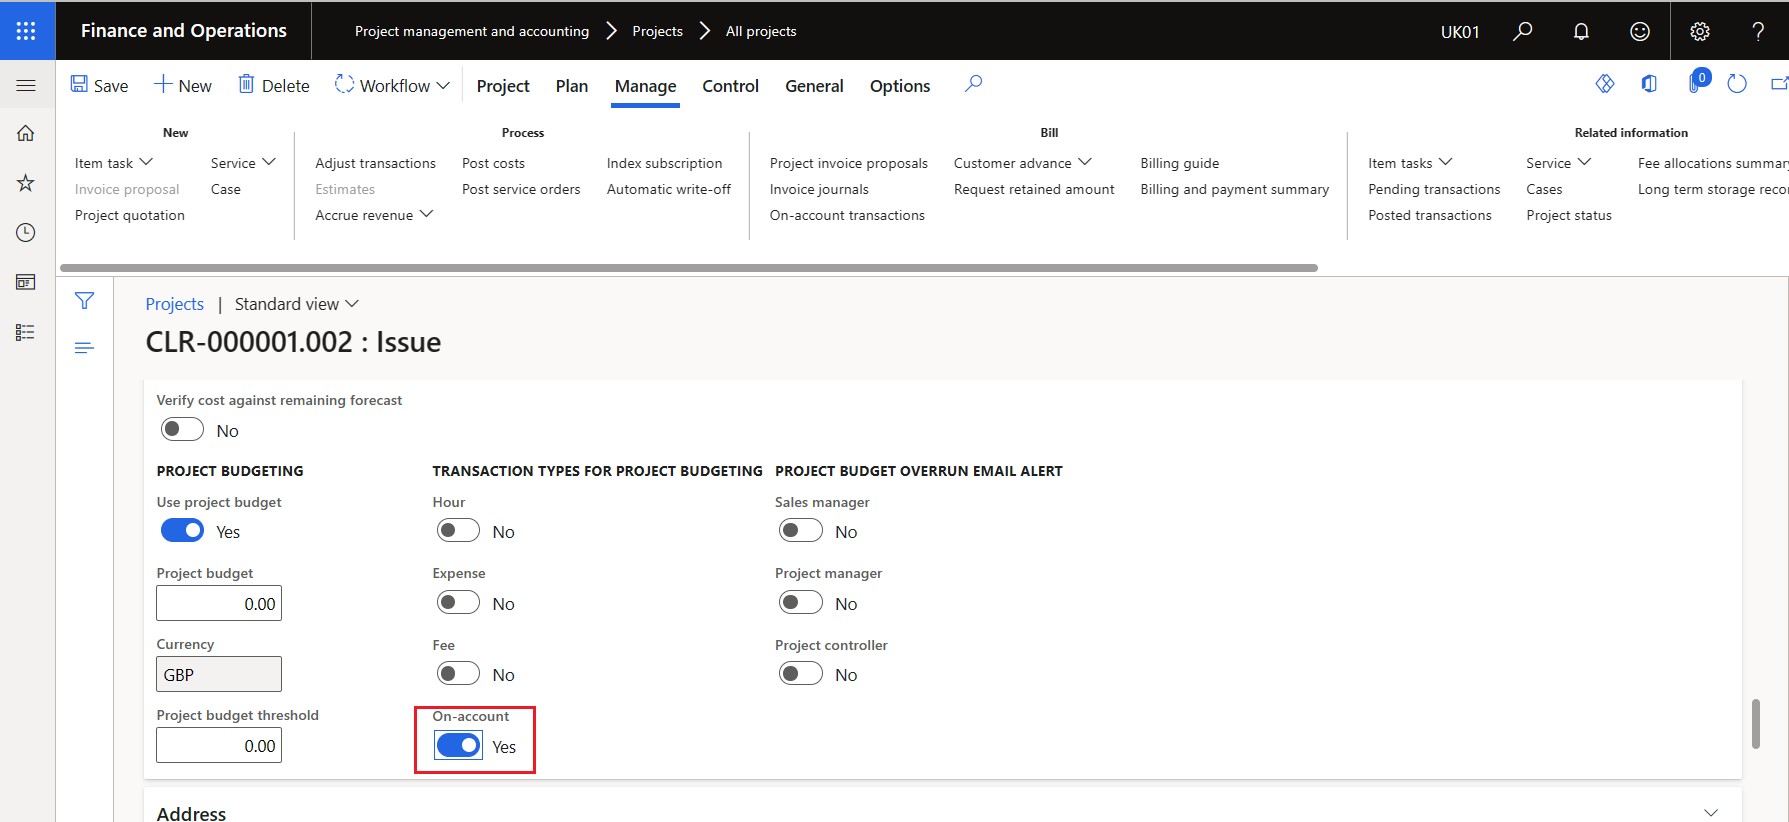1789x822 pixels.
Task: Toggle Project controller email alert
Action: pyautogui.click(x=800, y=674)
